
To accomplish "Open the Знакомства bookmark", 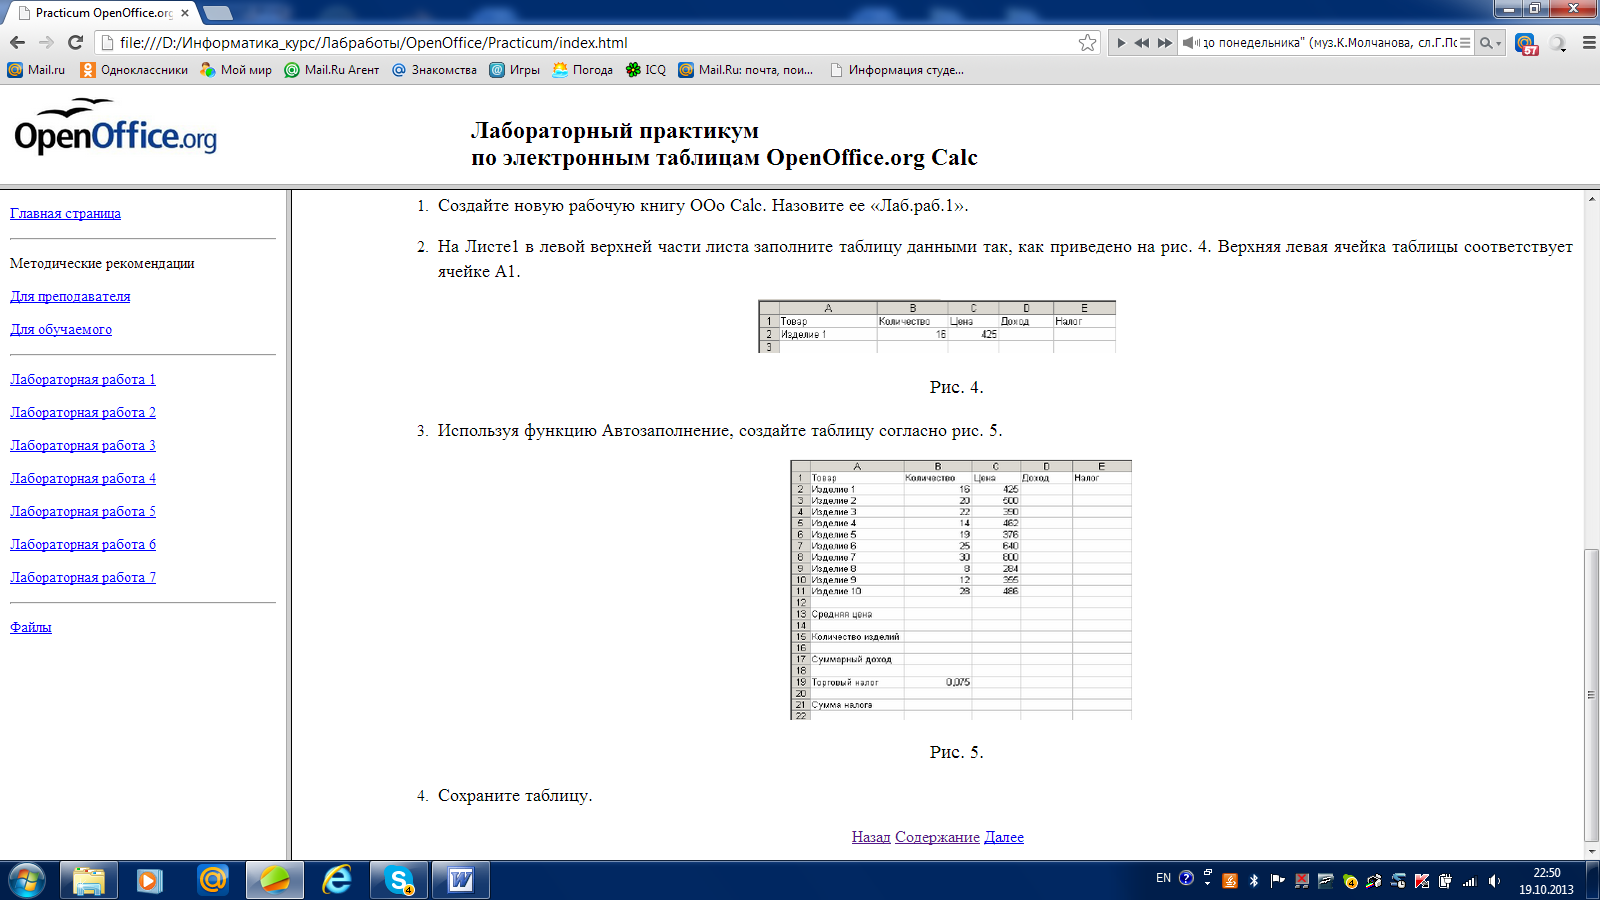I will 434,70.
